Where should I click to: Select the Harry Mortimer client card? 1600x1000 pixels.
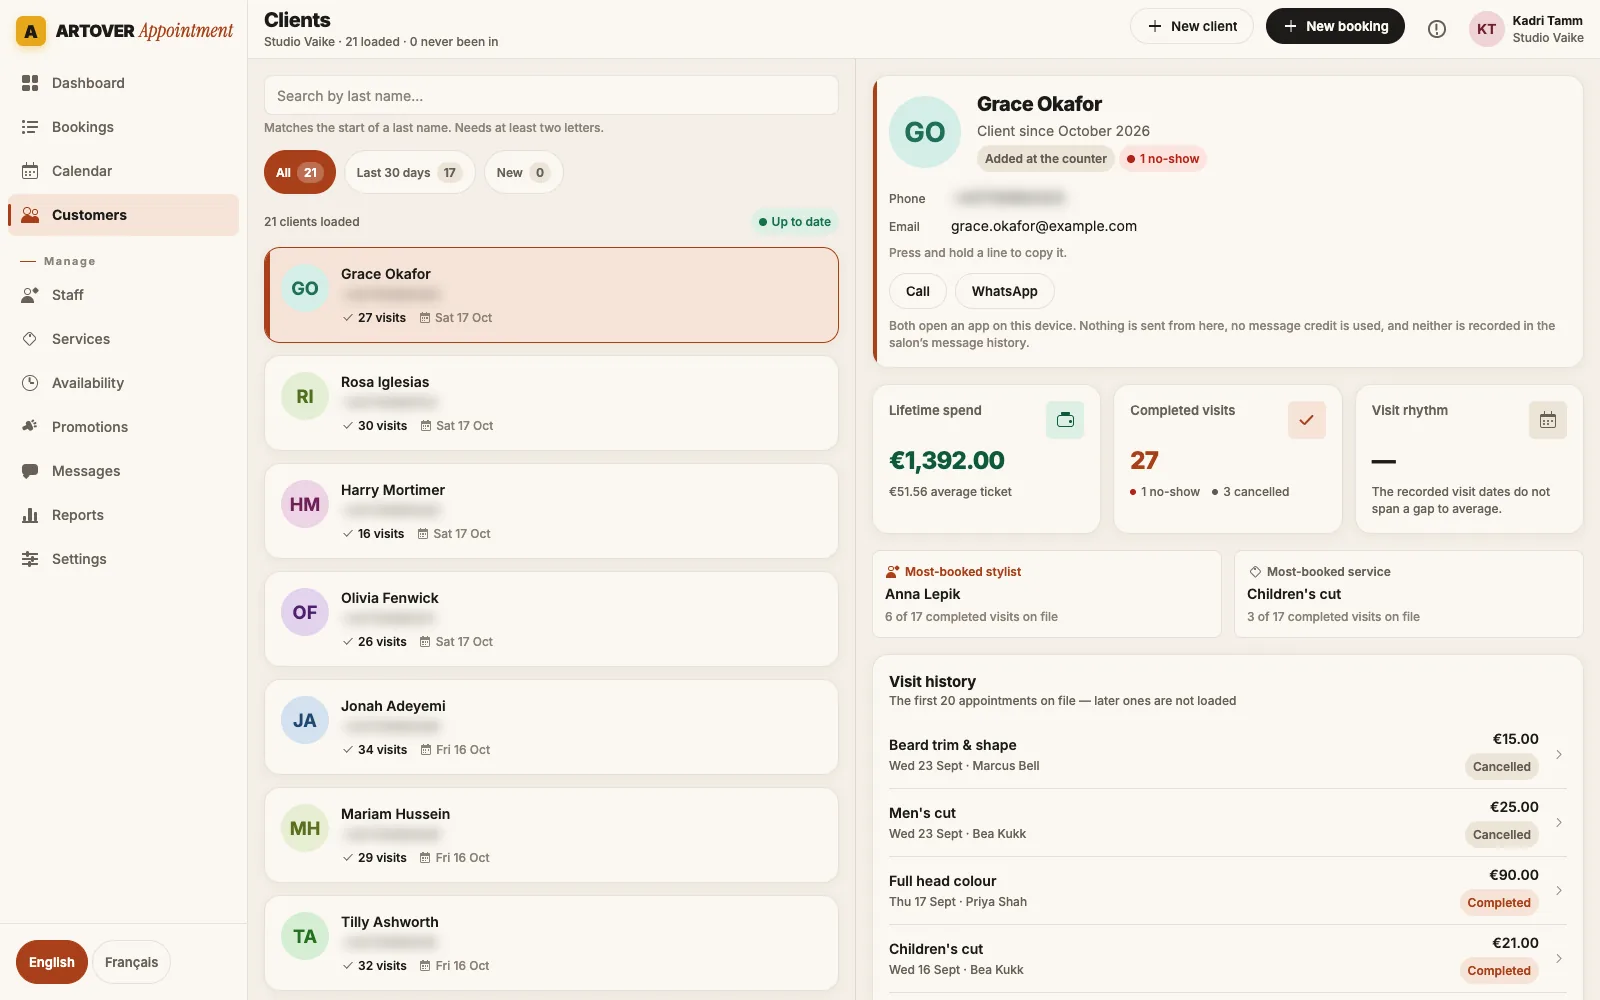coord(551,511)
